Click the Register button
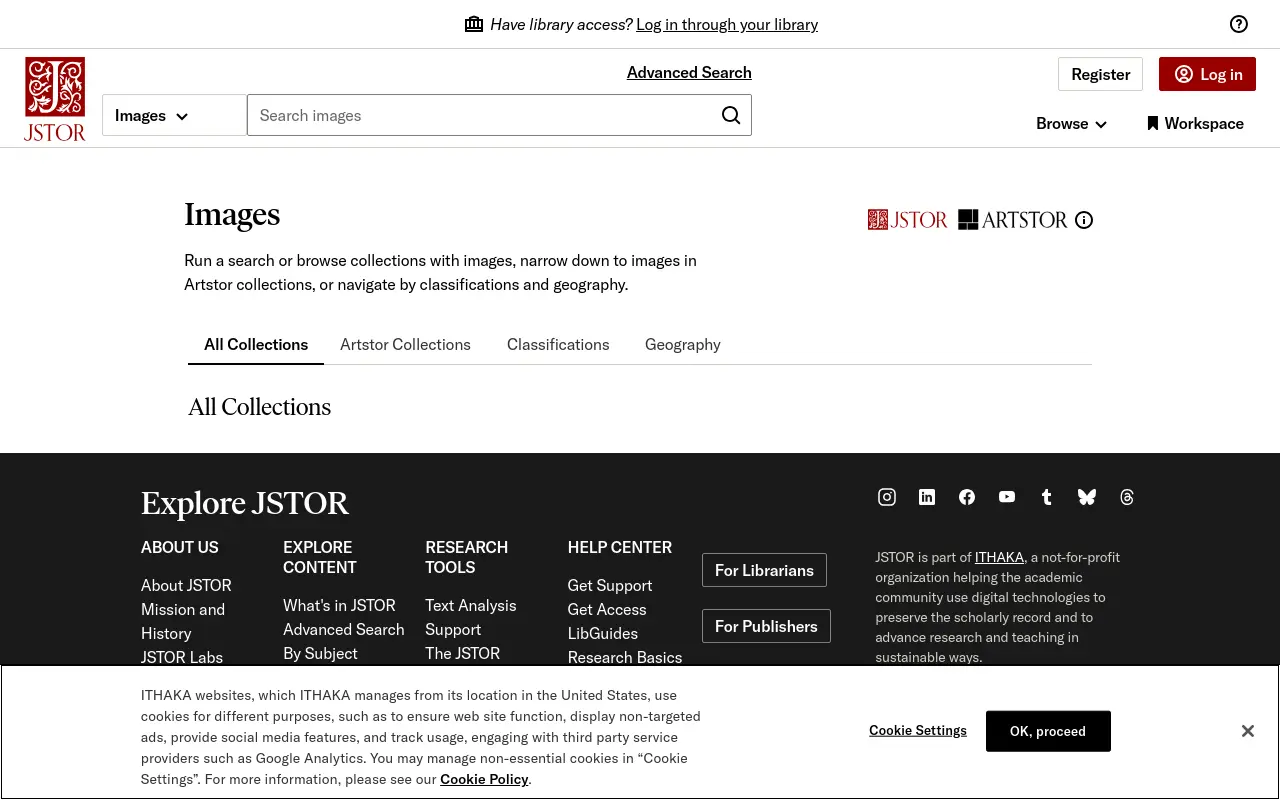 pyautogui.click(x=1100, y=74)
